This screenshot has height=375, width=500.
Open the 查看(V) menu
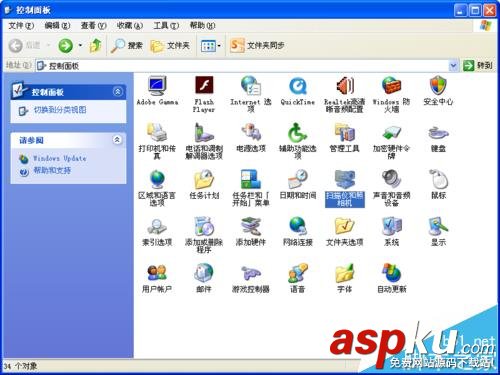tap(93, 25)
